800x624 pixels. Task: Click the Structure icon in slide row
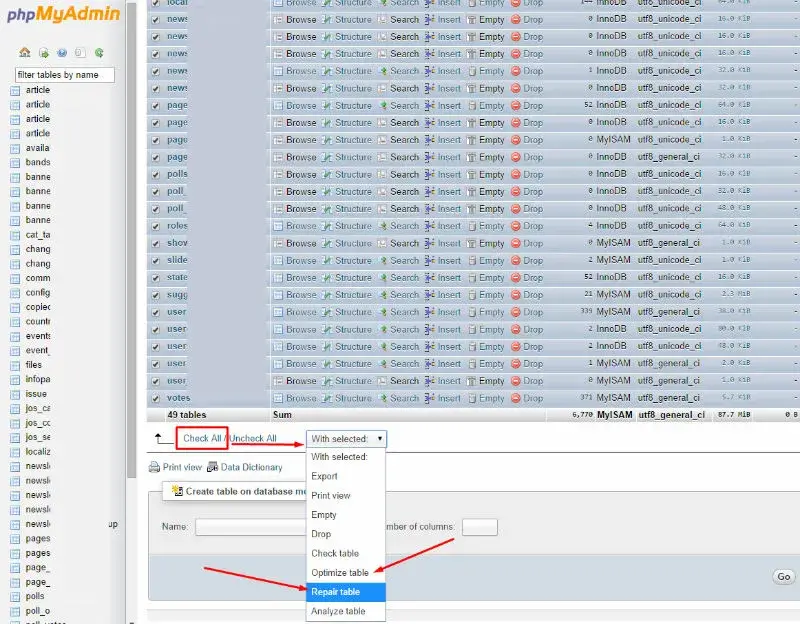coord(327,261)
